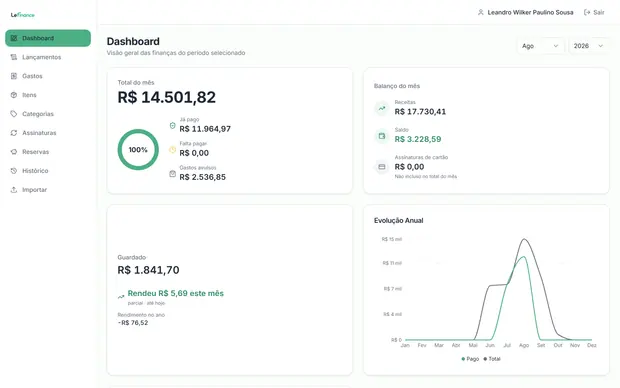Click the Assinaturas refresh icon
The image size is (620, 388).
click(x=14, y=133)
